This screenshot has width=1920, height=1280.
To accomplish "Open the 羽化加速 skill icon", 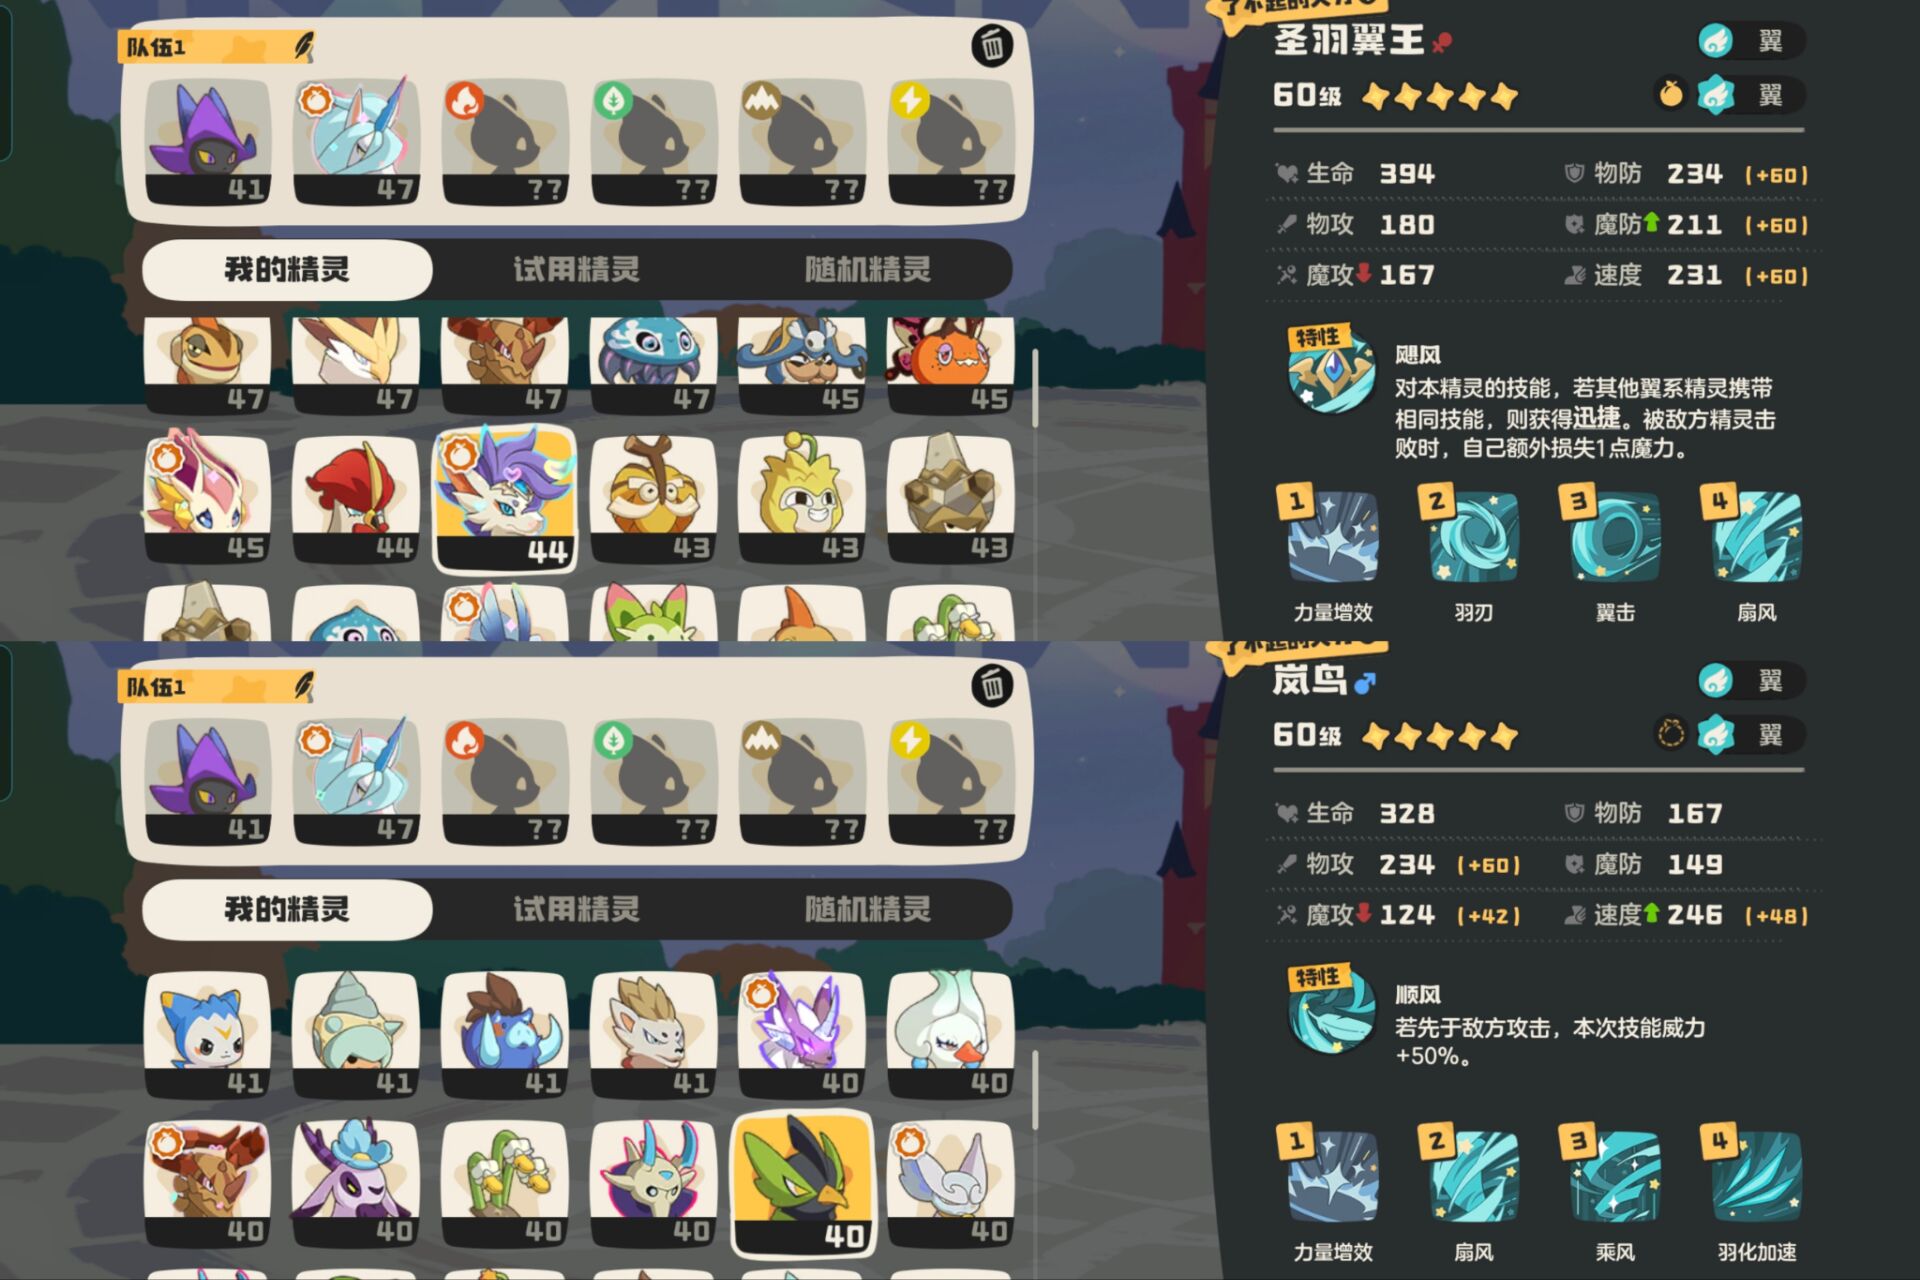I will pyautogui.click(x=1756, y=1177).
